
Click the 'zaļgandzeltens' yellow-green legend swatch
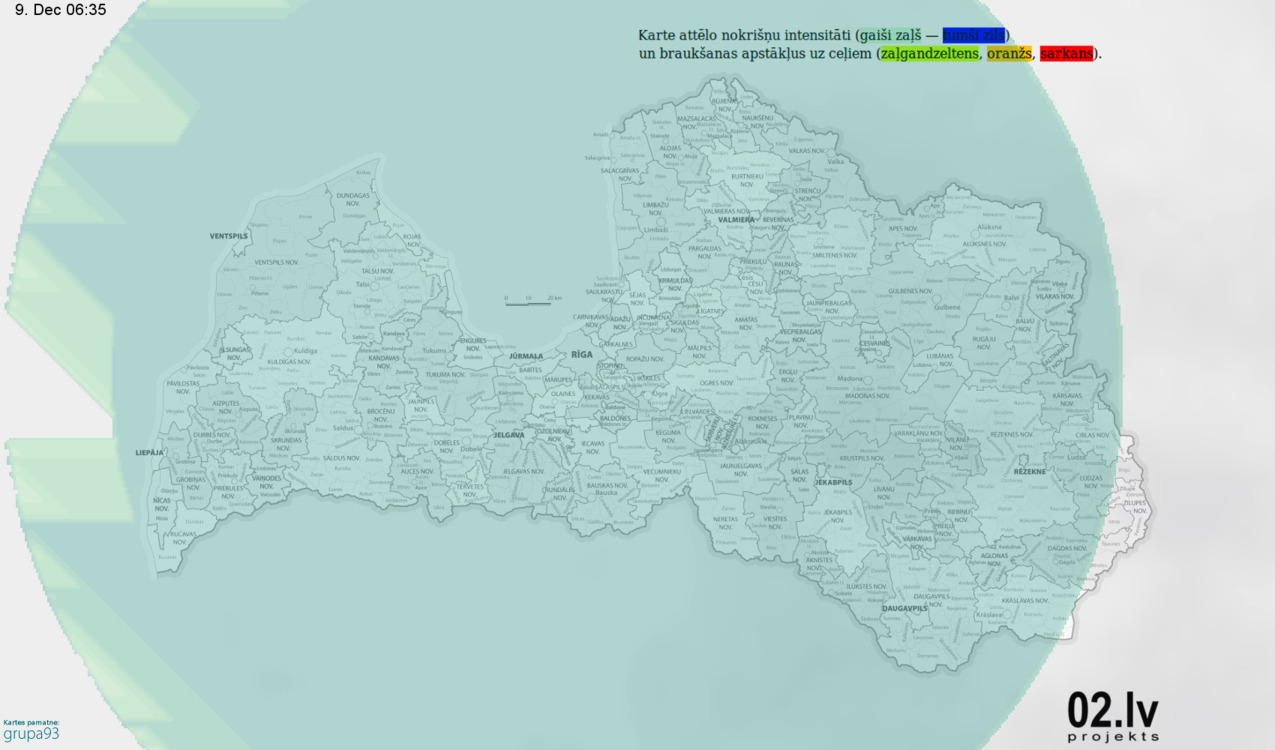pos(929,54)
